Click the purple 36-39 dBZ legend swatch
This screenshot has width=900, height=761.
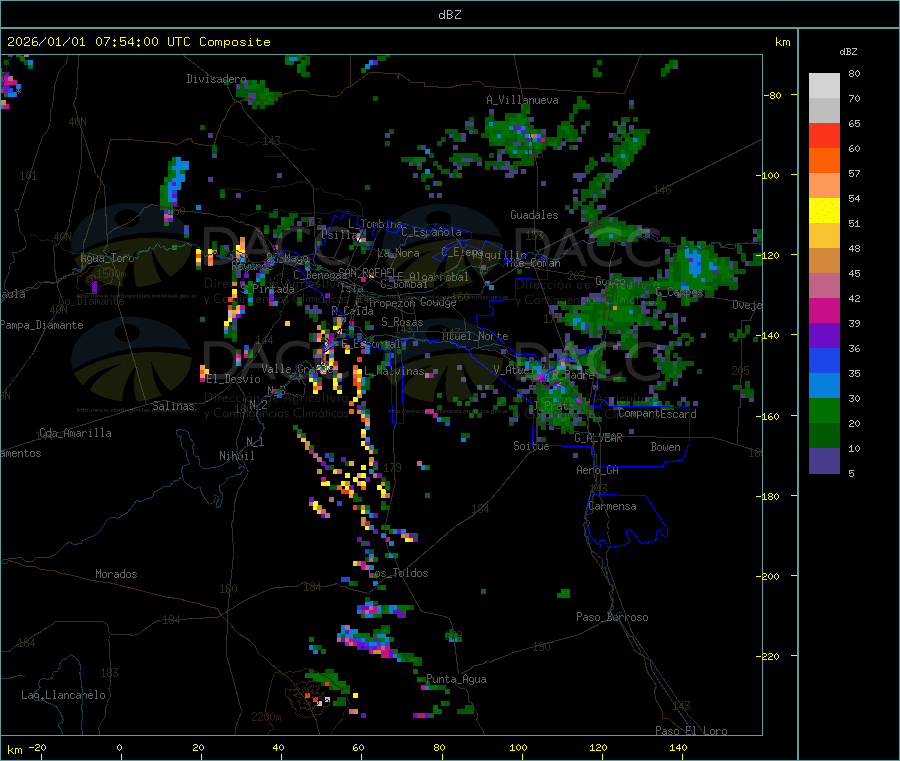(824, 336)
